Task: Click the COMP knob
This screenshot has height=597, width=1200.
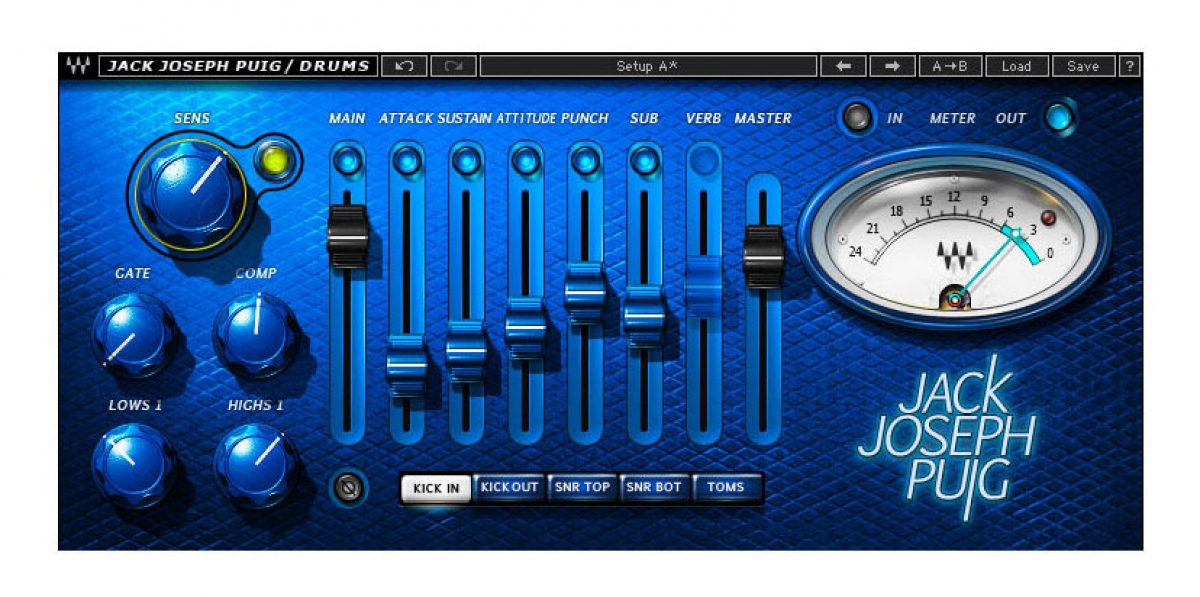Action: (256, 334)
